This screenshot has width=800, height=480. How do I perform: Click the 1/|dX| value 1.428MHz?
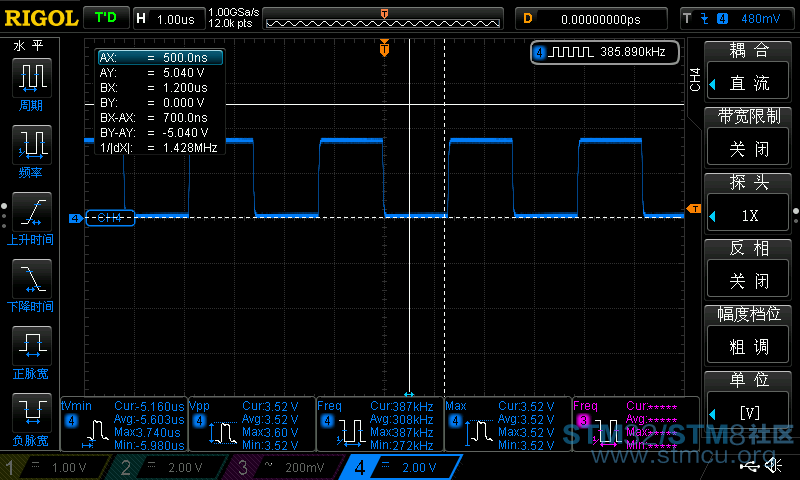190,148
